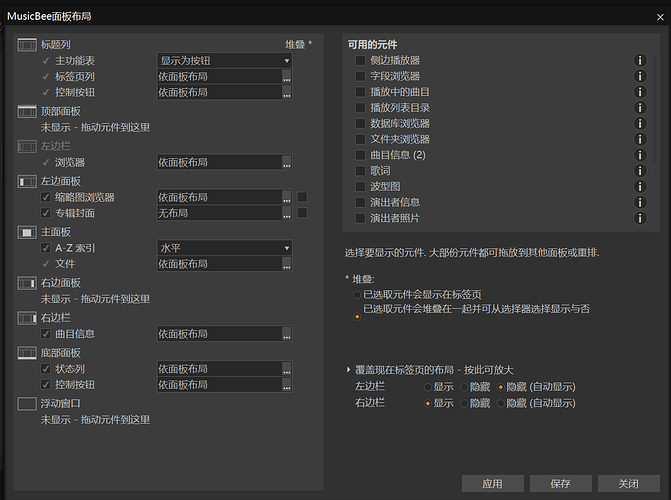Enable the 字段浏览器 checkbox
This screenshot has width=671, height=500.
[x=360, y=76]
